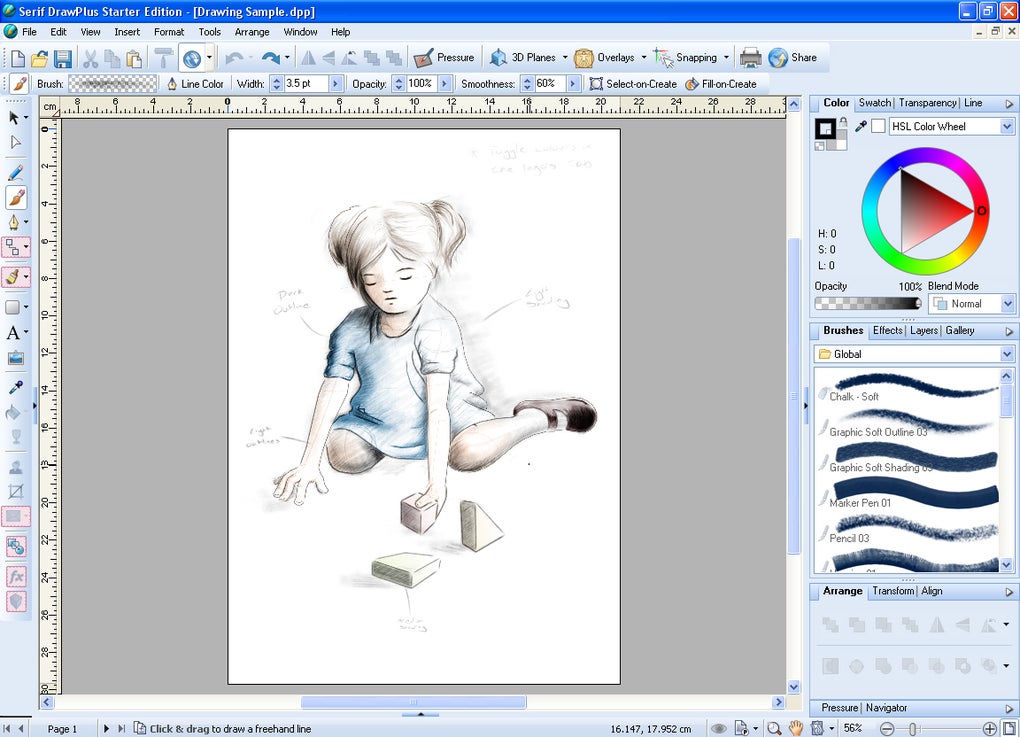This screenshot has height=737, width=1020.
Task: Select the Pencil tool
Action: click(16, 172)
